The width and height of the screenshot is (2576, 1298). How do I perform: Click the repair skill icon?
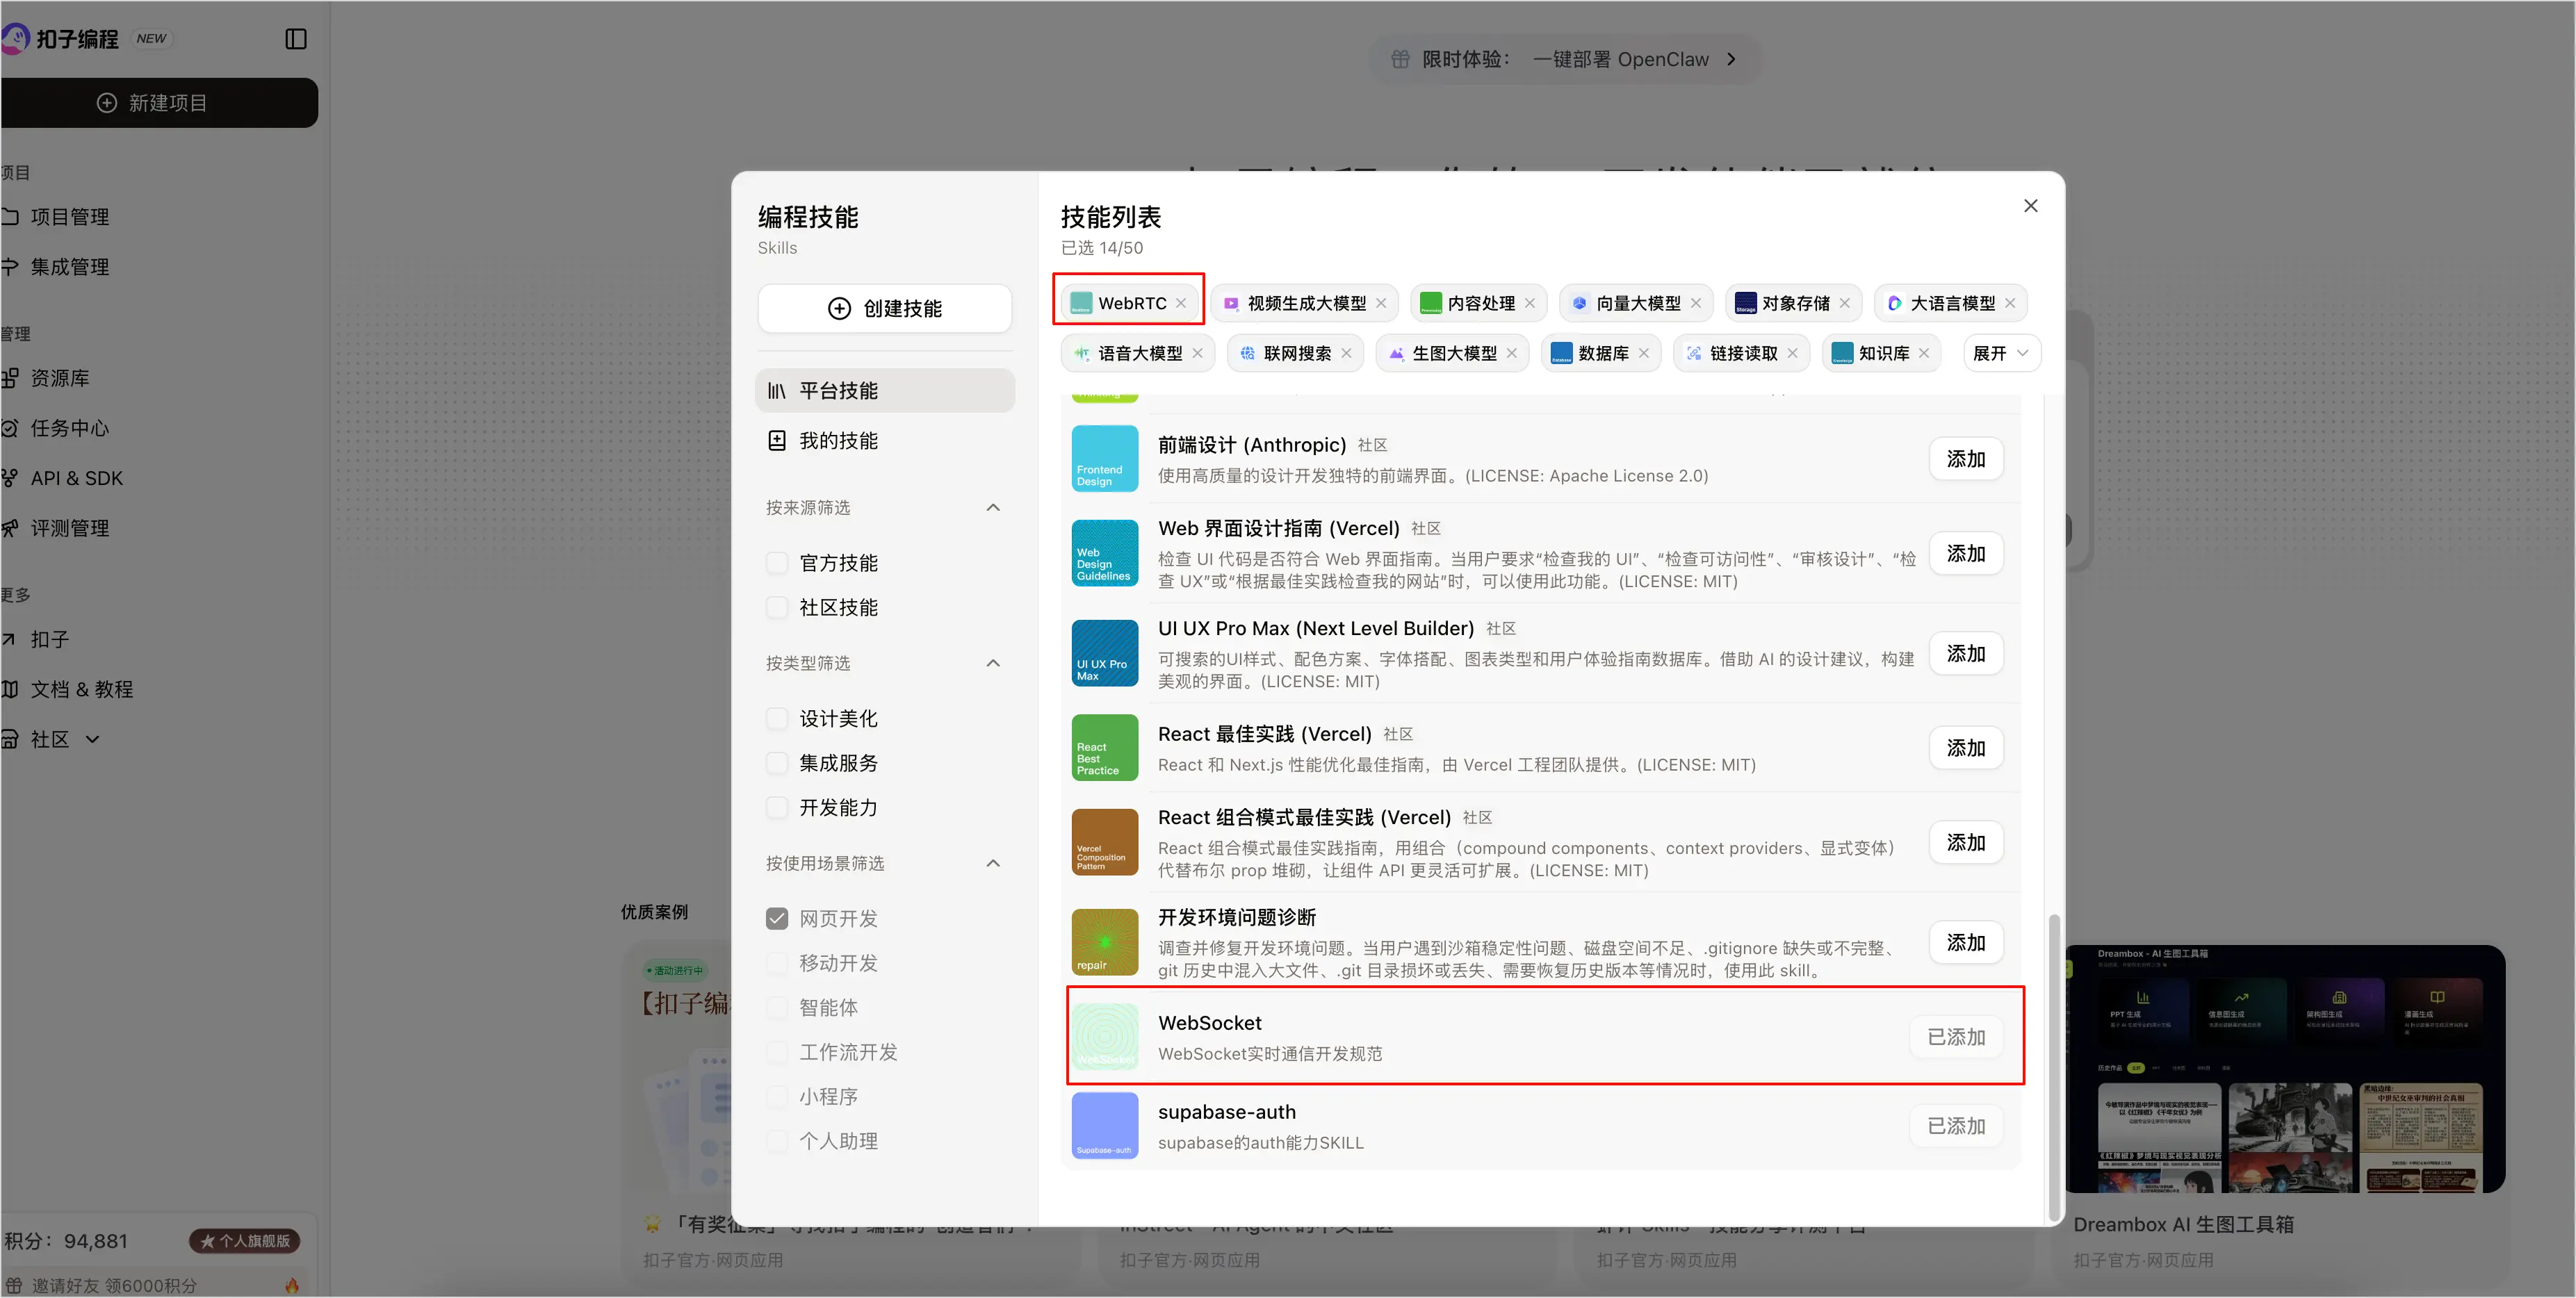coord(1105,942)
